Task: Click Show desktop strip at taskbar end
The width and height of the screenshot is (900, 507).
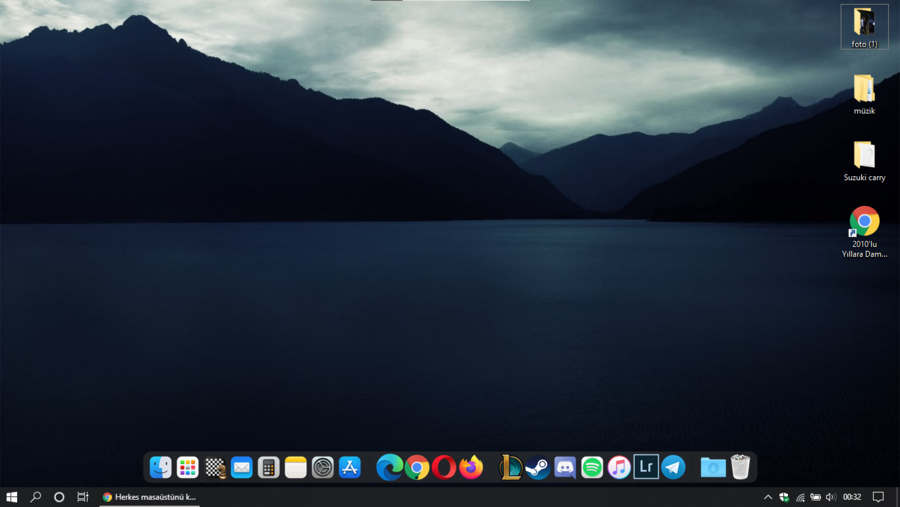Action: point(897,497)
